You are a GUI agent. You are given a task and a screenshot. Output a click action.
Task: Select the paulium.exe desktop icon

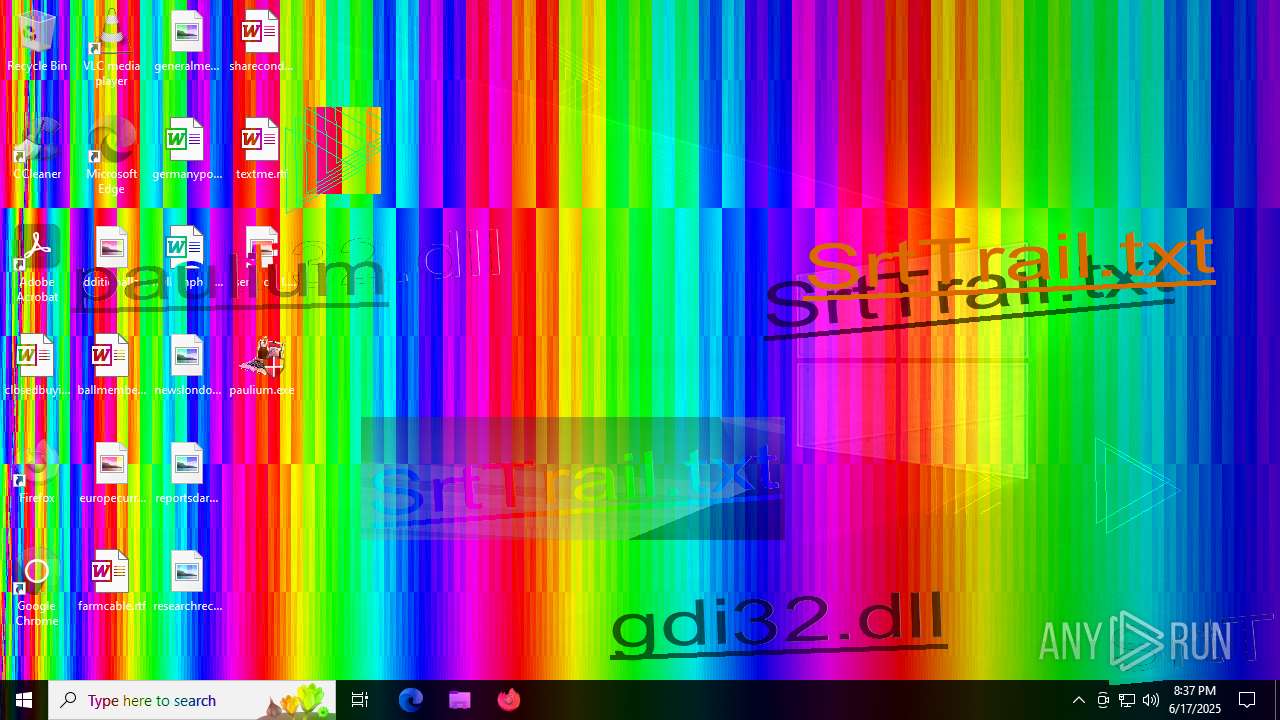click(260, 366)
